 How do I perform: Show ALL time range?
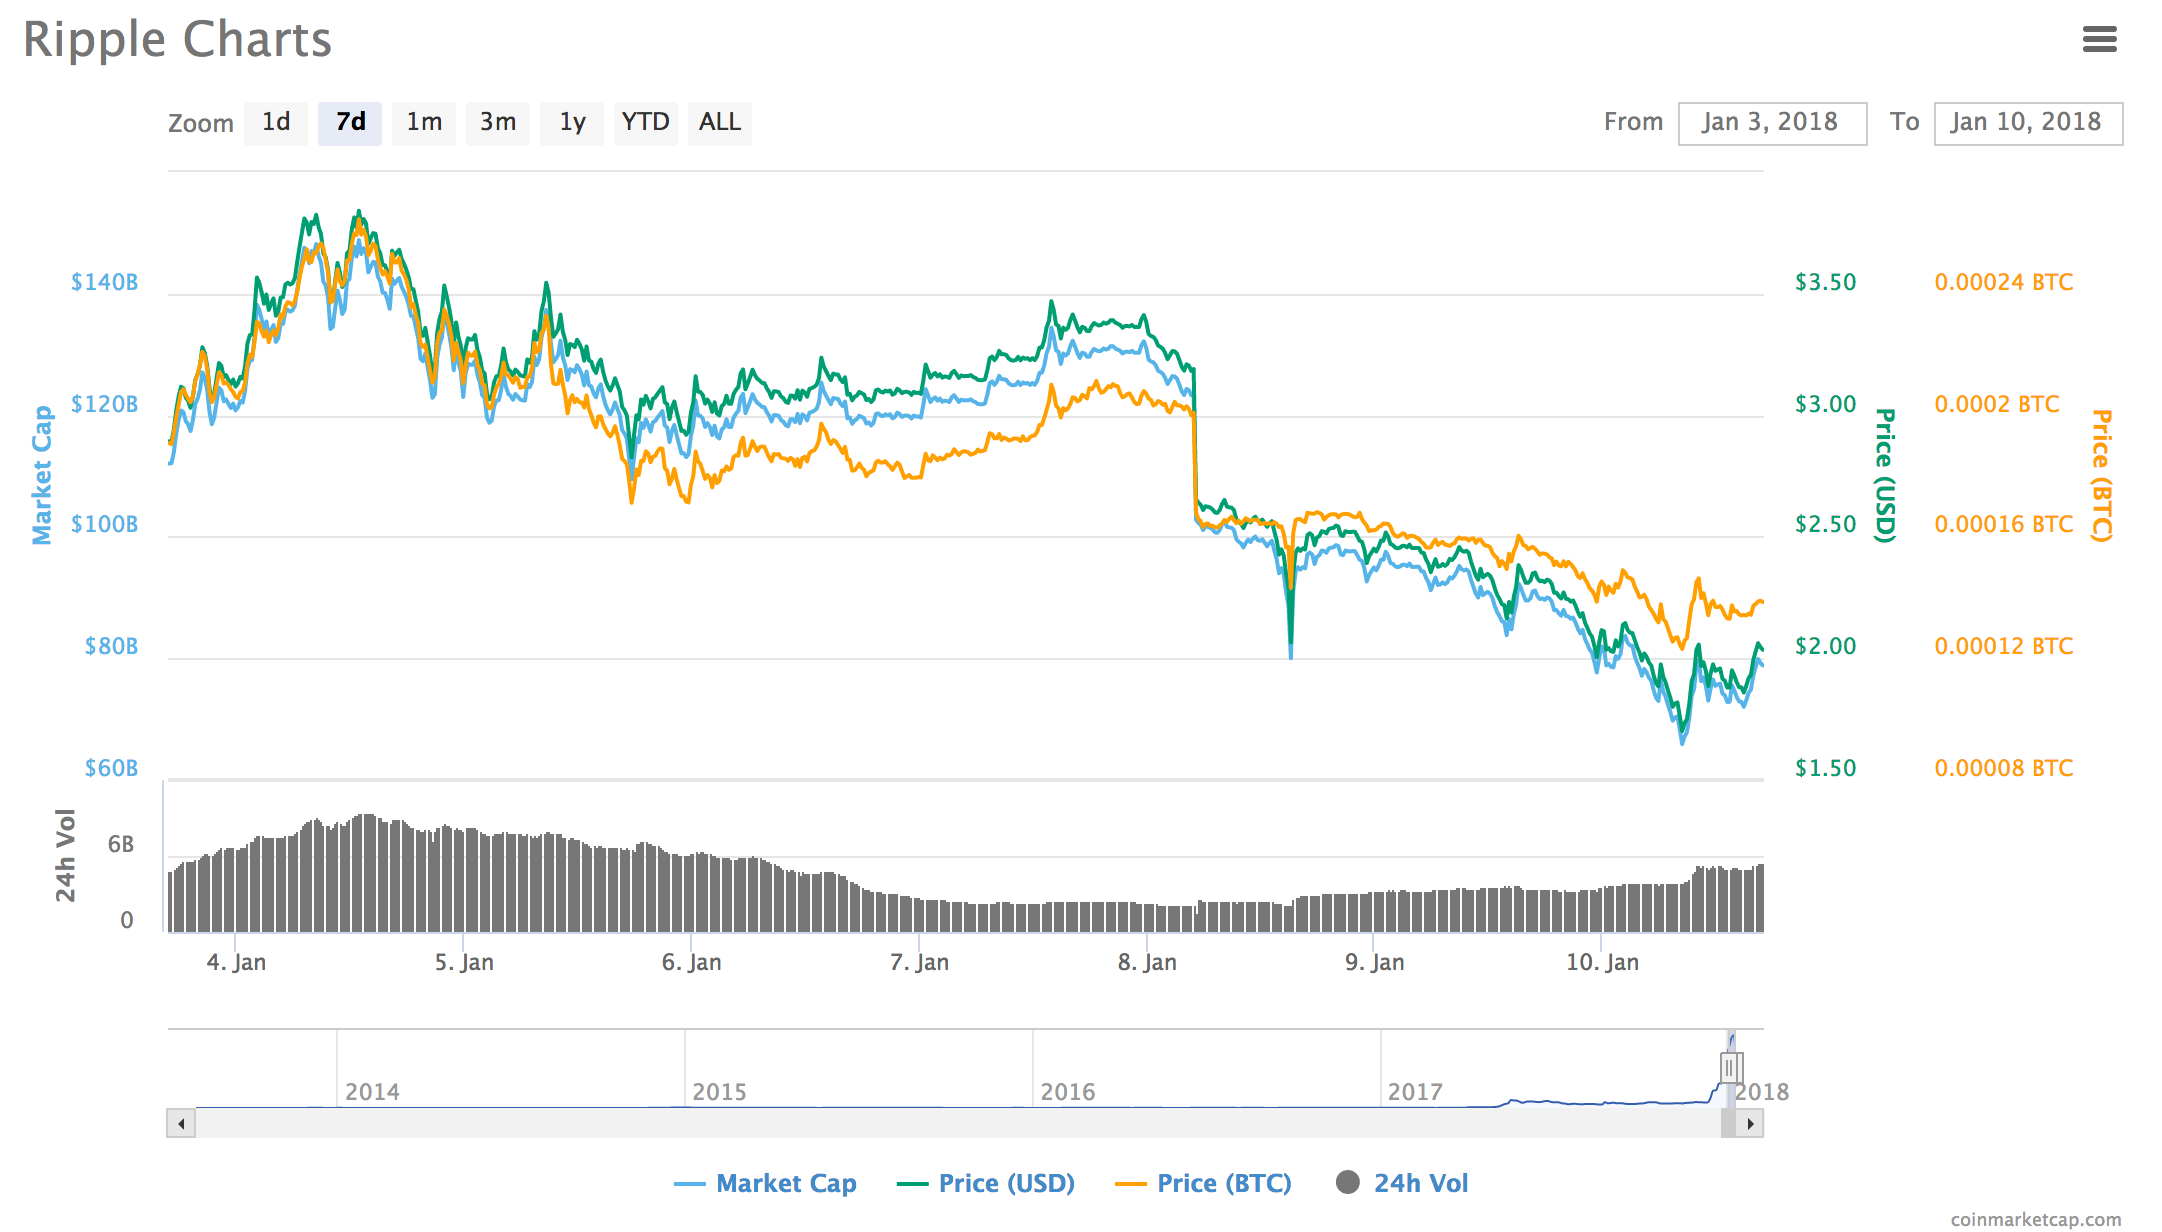[x=720, y=123]
